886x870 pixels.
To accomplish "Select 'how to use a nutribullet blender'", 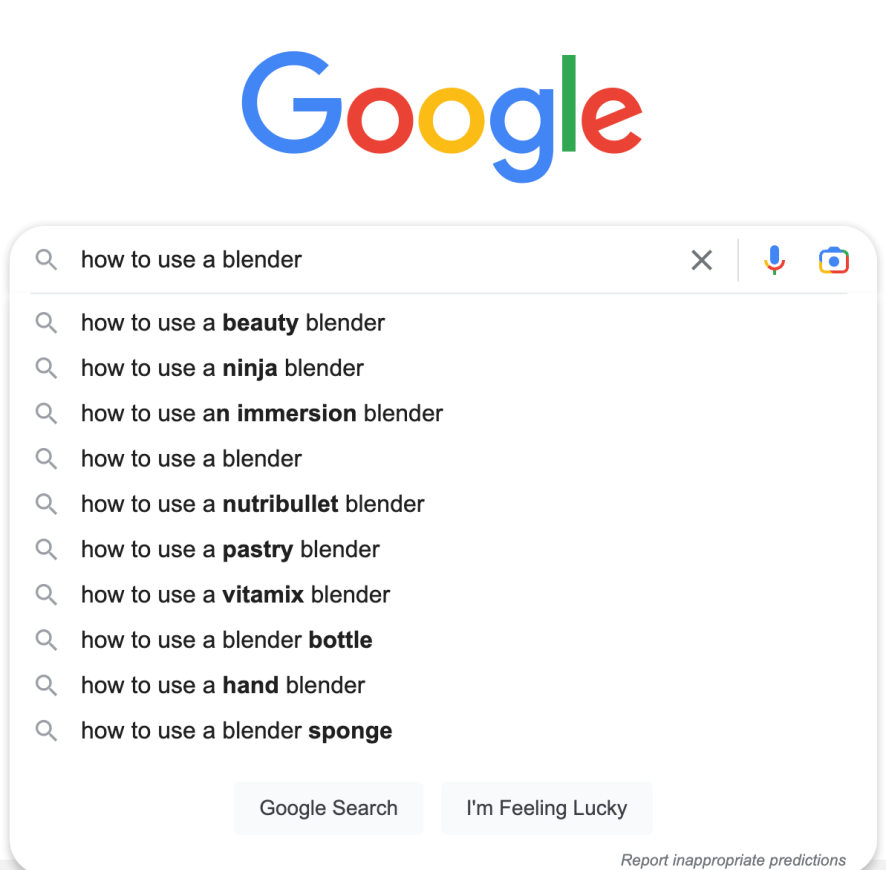I will [443, 504].
